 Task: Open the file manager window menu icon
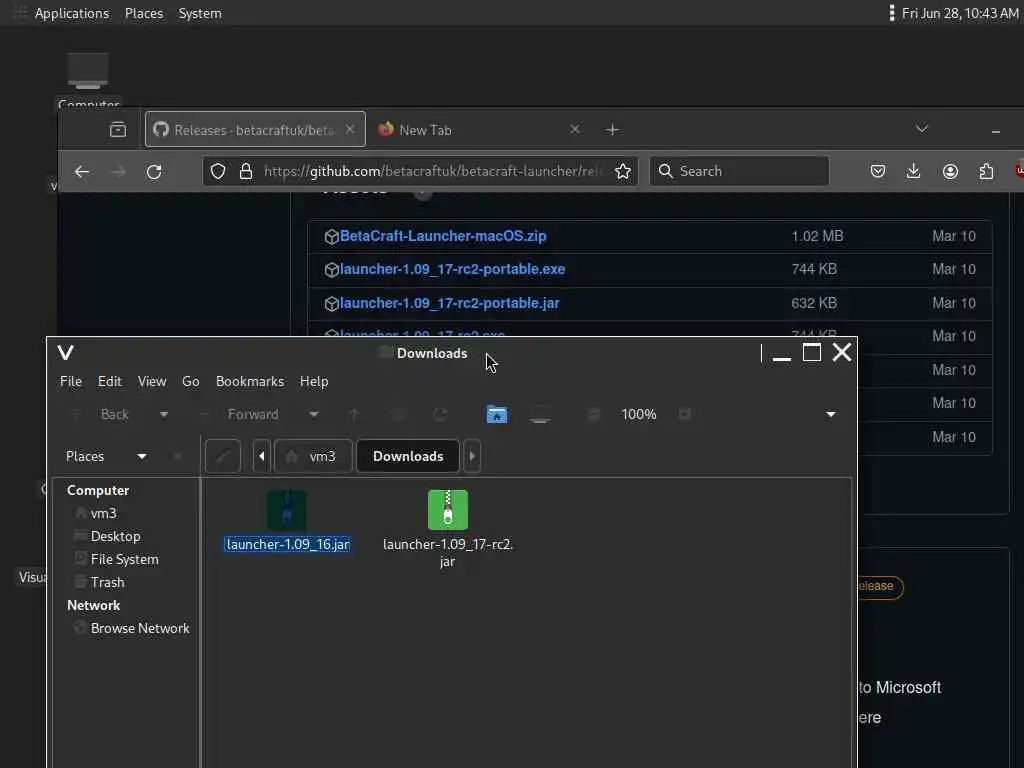click(x=66, y=353)
